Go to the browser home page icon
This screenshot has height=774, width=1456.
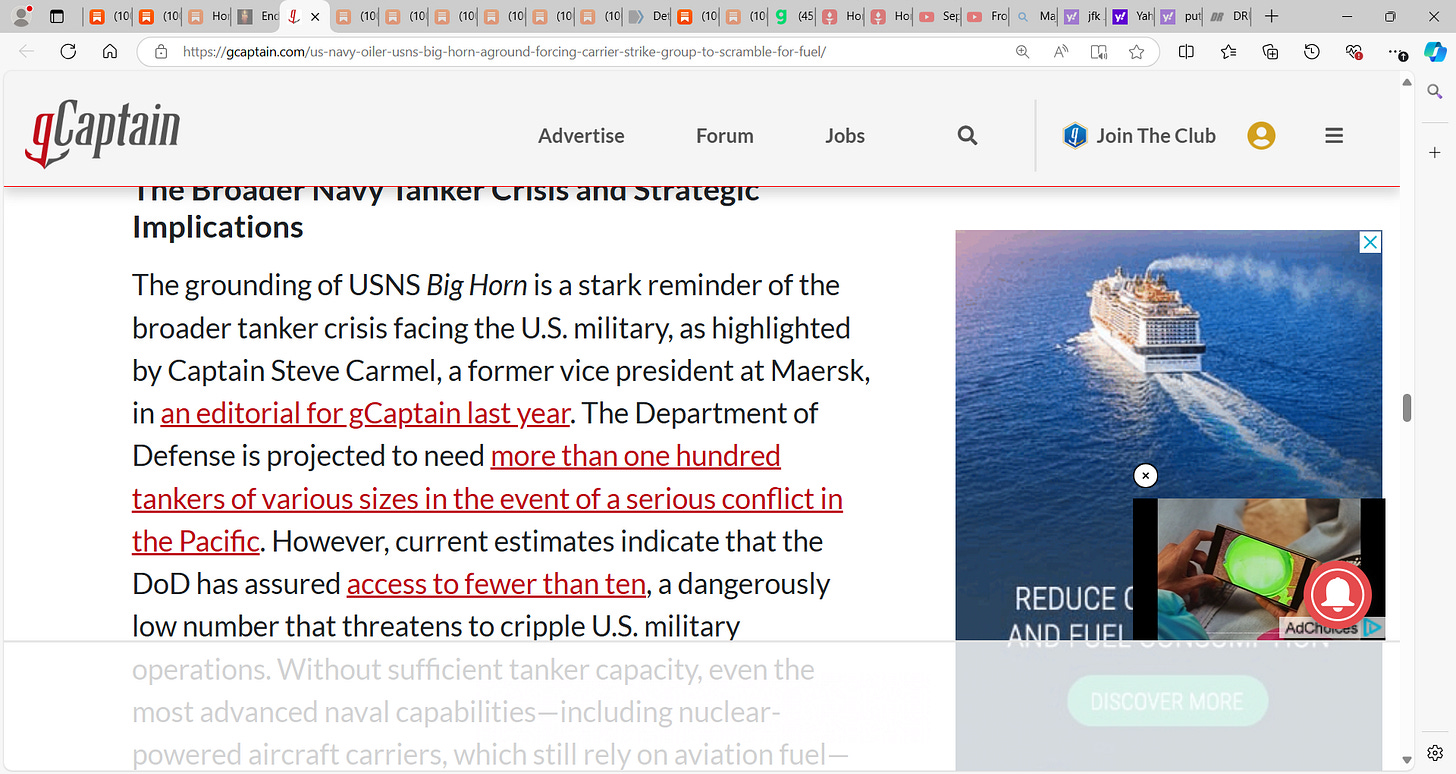click(110, 52)
